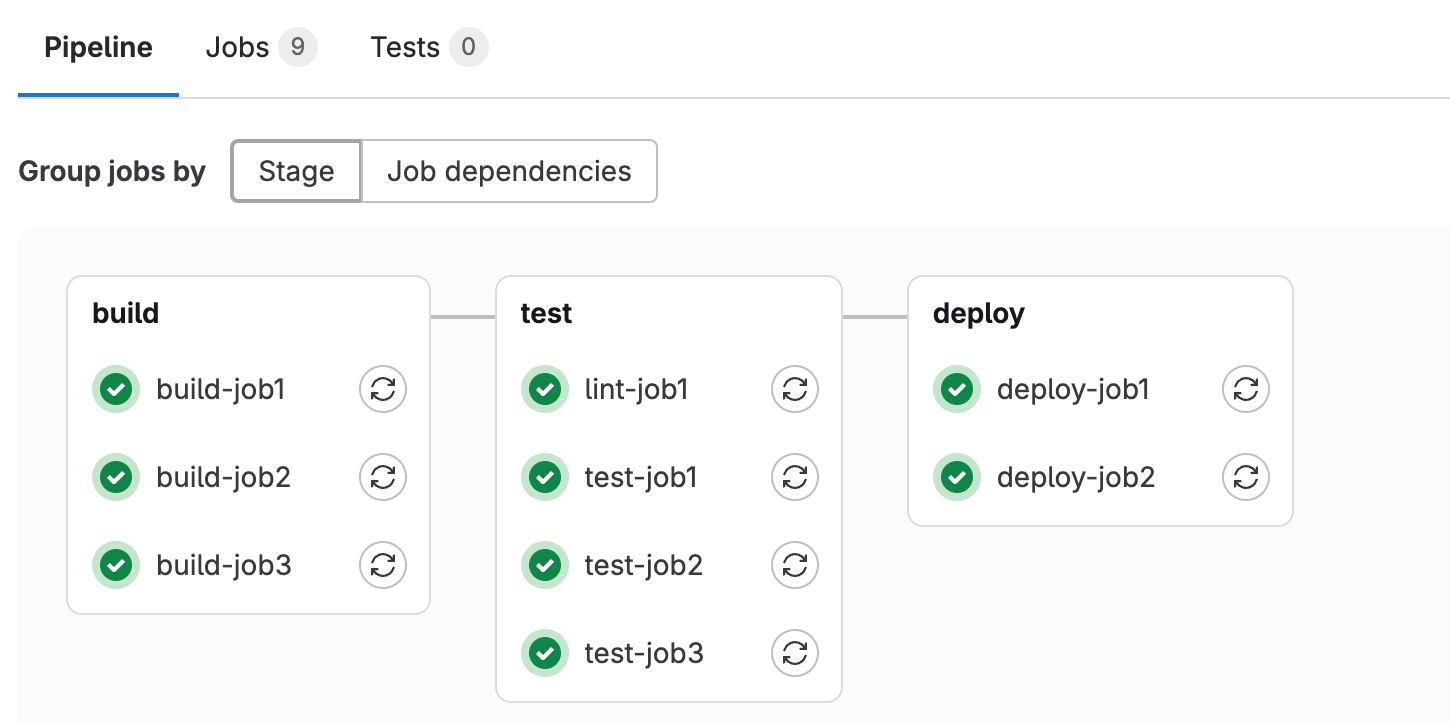Retry the build-job1 job

(x=383, y=389)
